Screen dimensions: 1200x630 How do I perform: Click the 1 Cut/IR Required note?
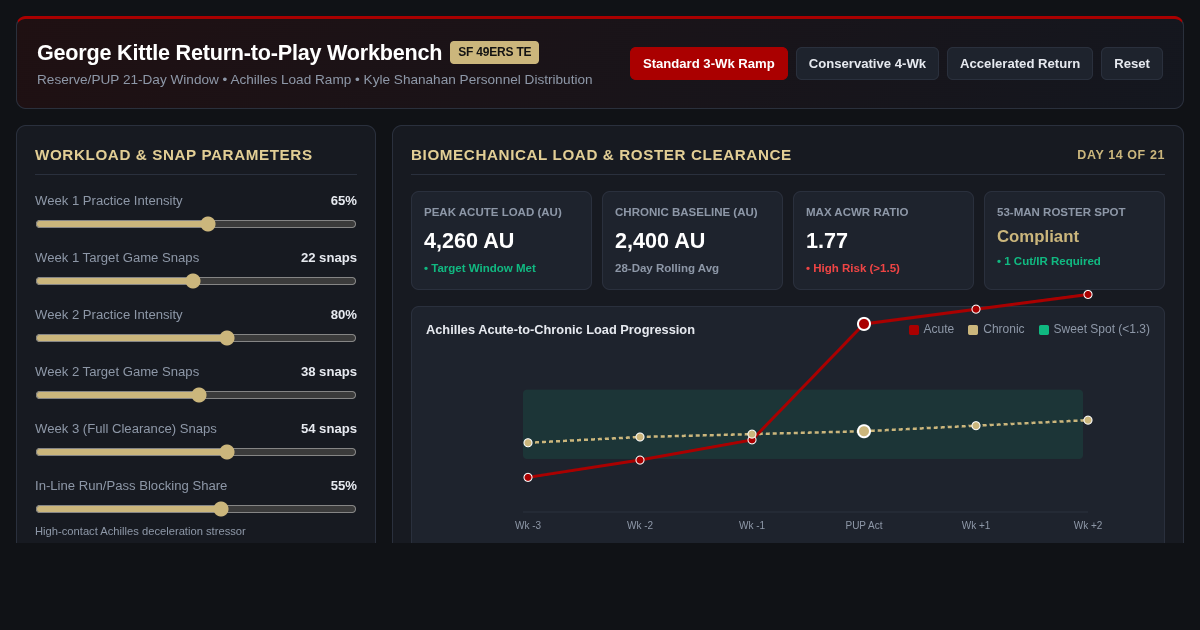click(x=1049, y=261)
